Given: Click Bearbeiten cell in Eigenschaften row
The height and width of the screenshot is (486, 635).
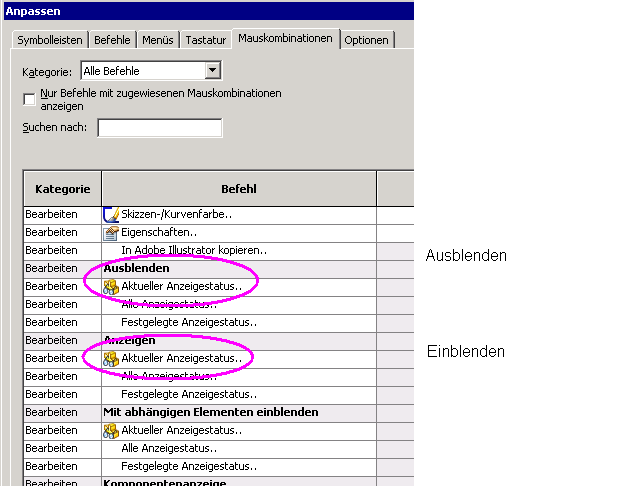Looking at the screenshot, I should pos(62,233).
